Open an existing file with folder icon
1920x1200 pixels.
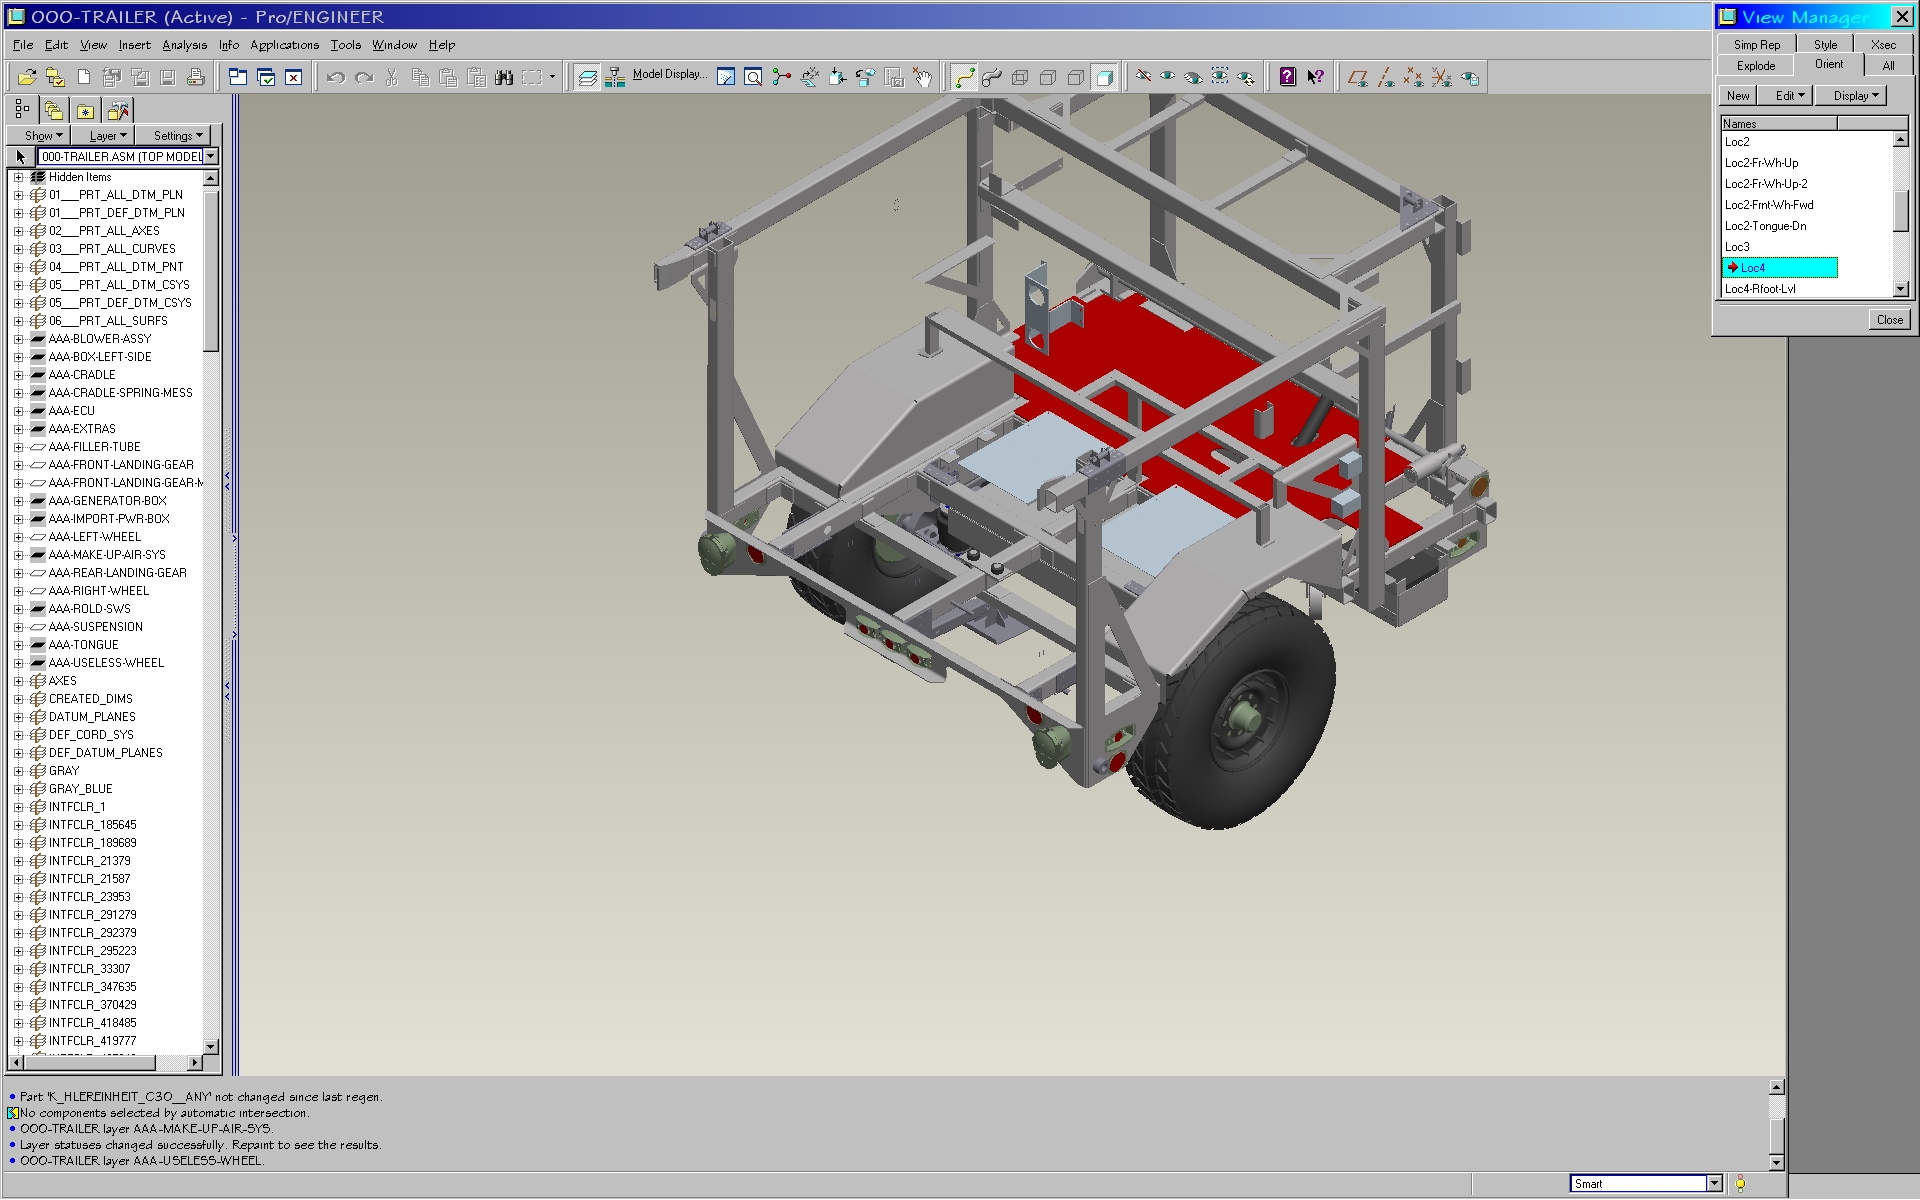tap(27, 77)
